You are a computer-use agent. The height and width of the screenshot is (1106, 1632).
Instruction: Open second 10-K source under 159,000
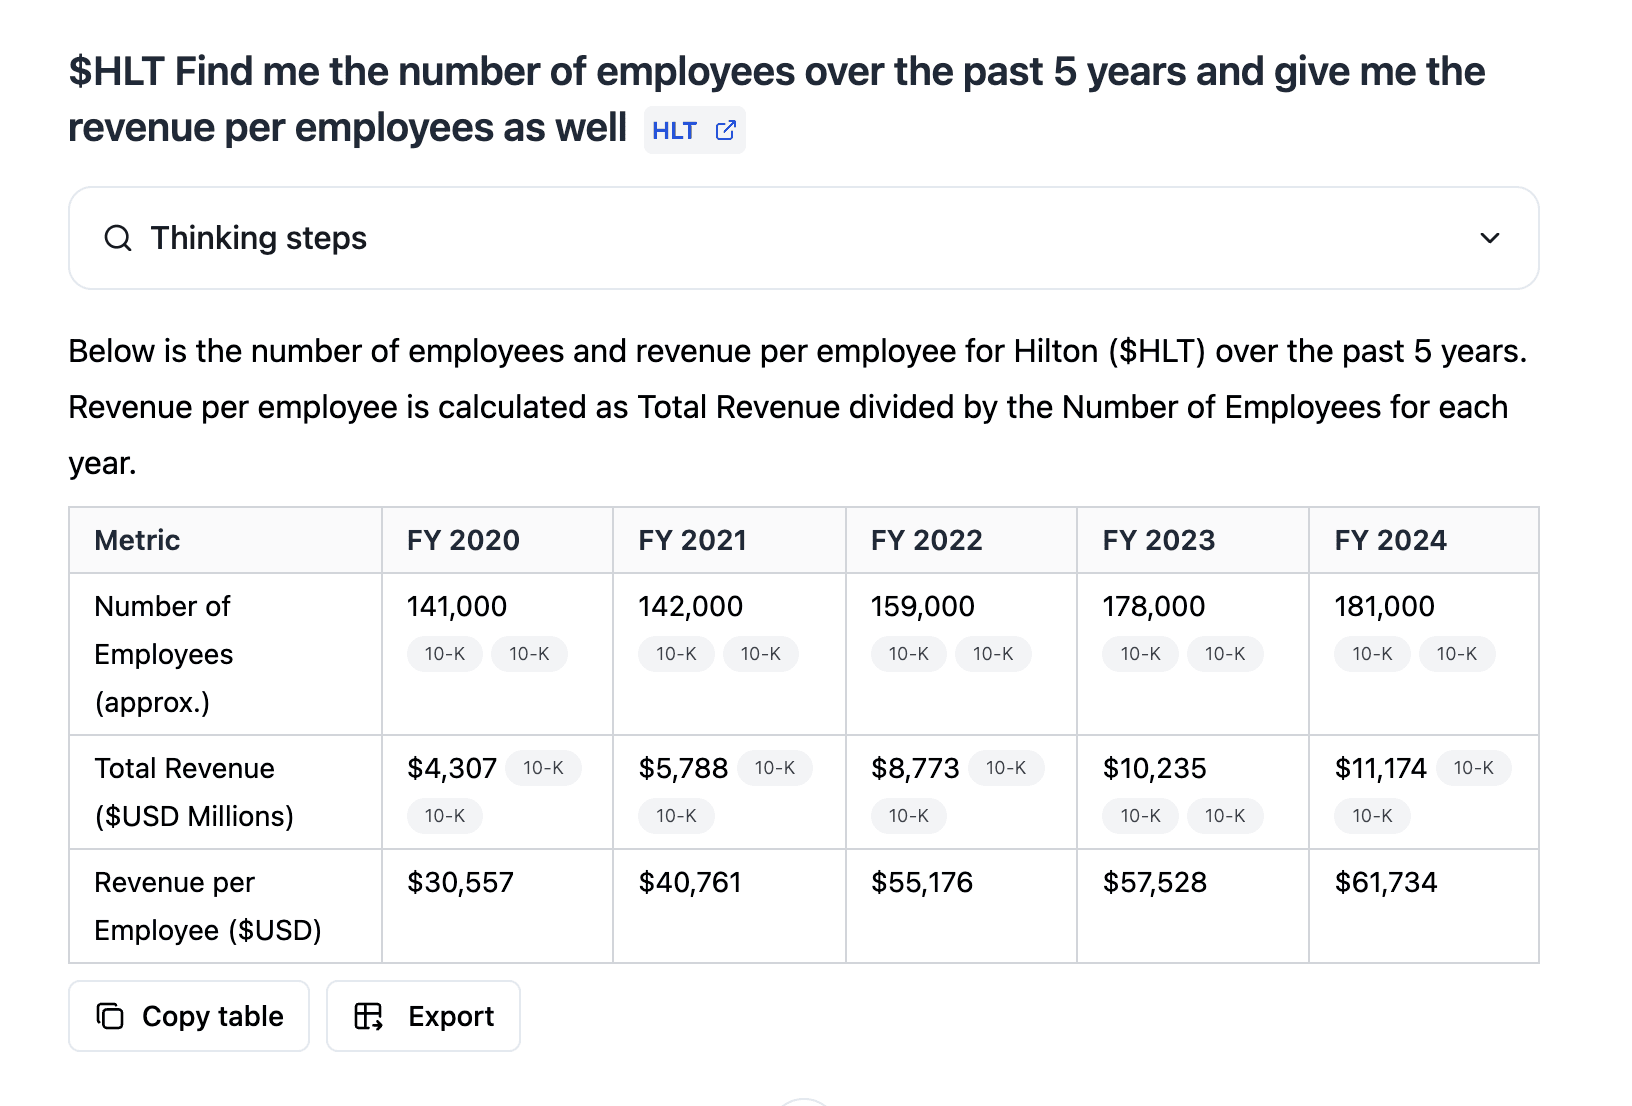click(x=993, y=654)
